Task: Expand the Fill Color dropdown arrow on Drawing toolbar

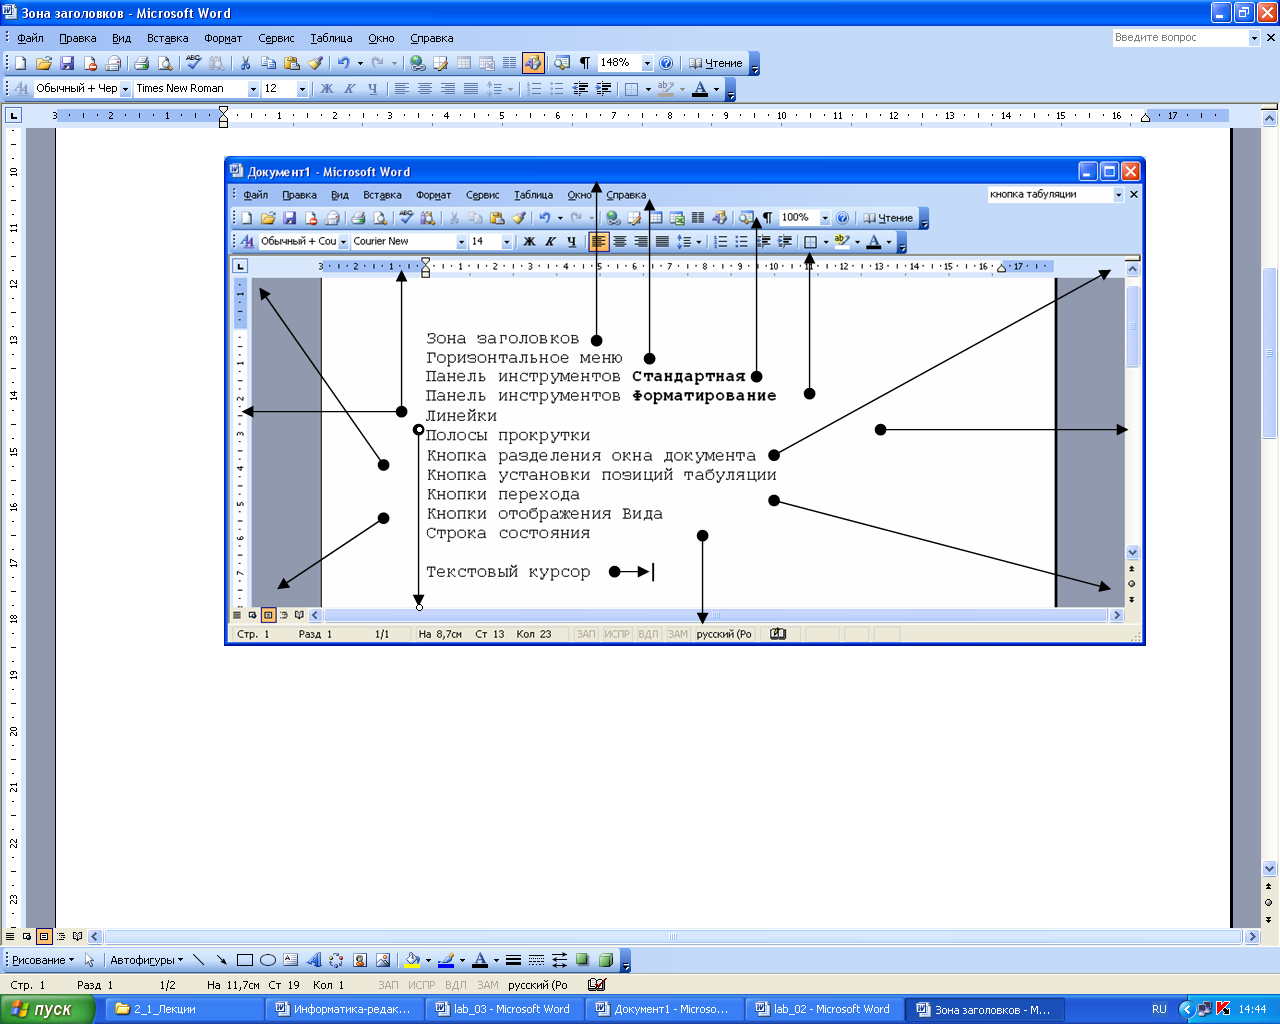Action: click(428, 960)
